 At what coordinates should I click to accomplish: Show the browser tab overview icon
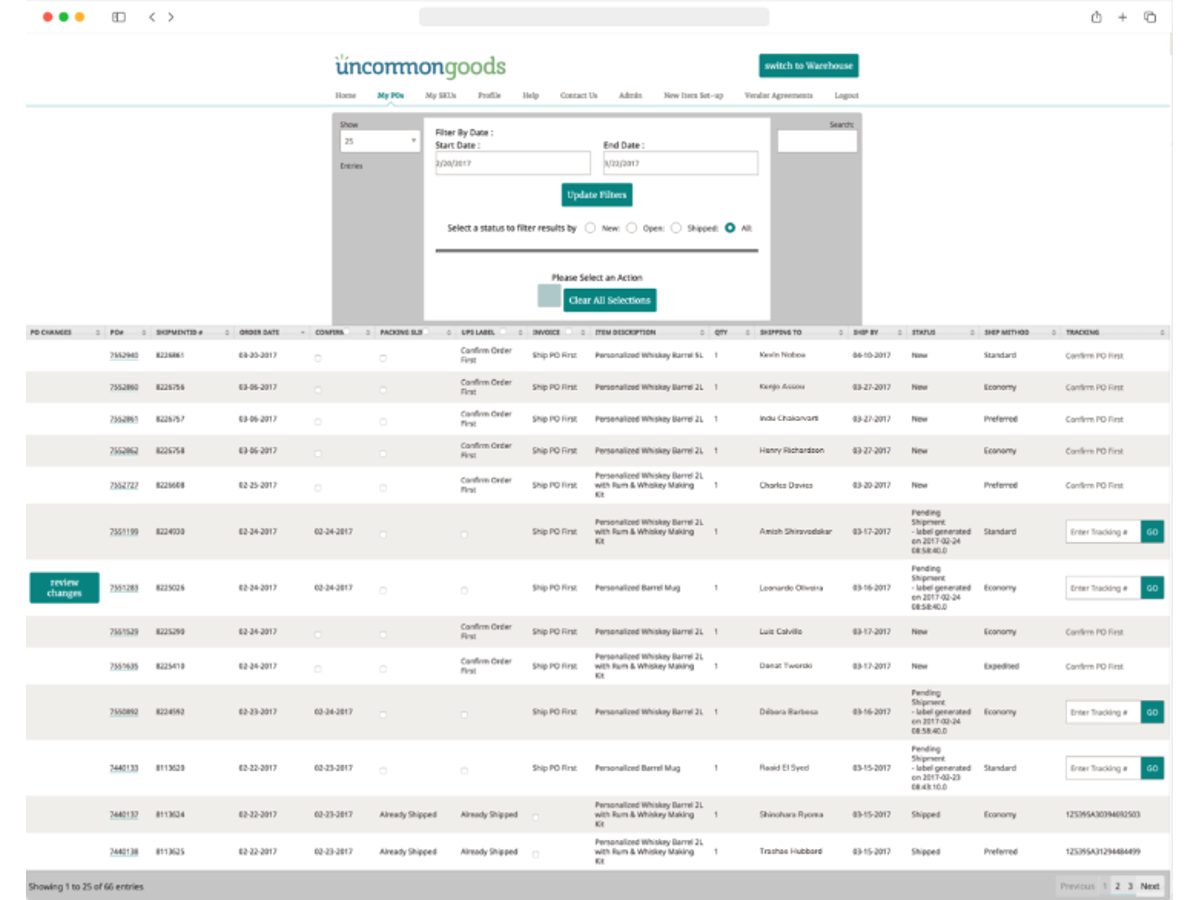[1150, 17]
